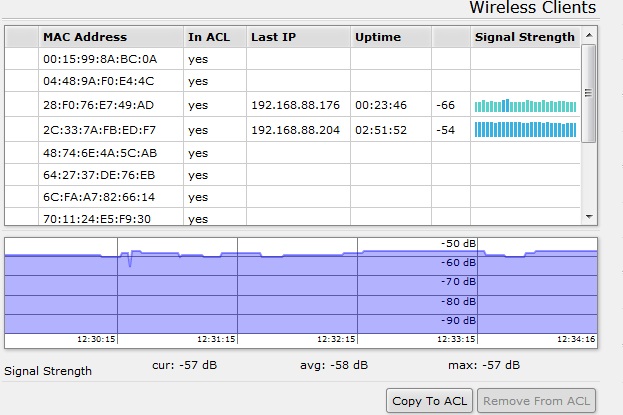Click the Signal Strength column header

(524, 37)
